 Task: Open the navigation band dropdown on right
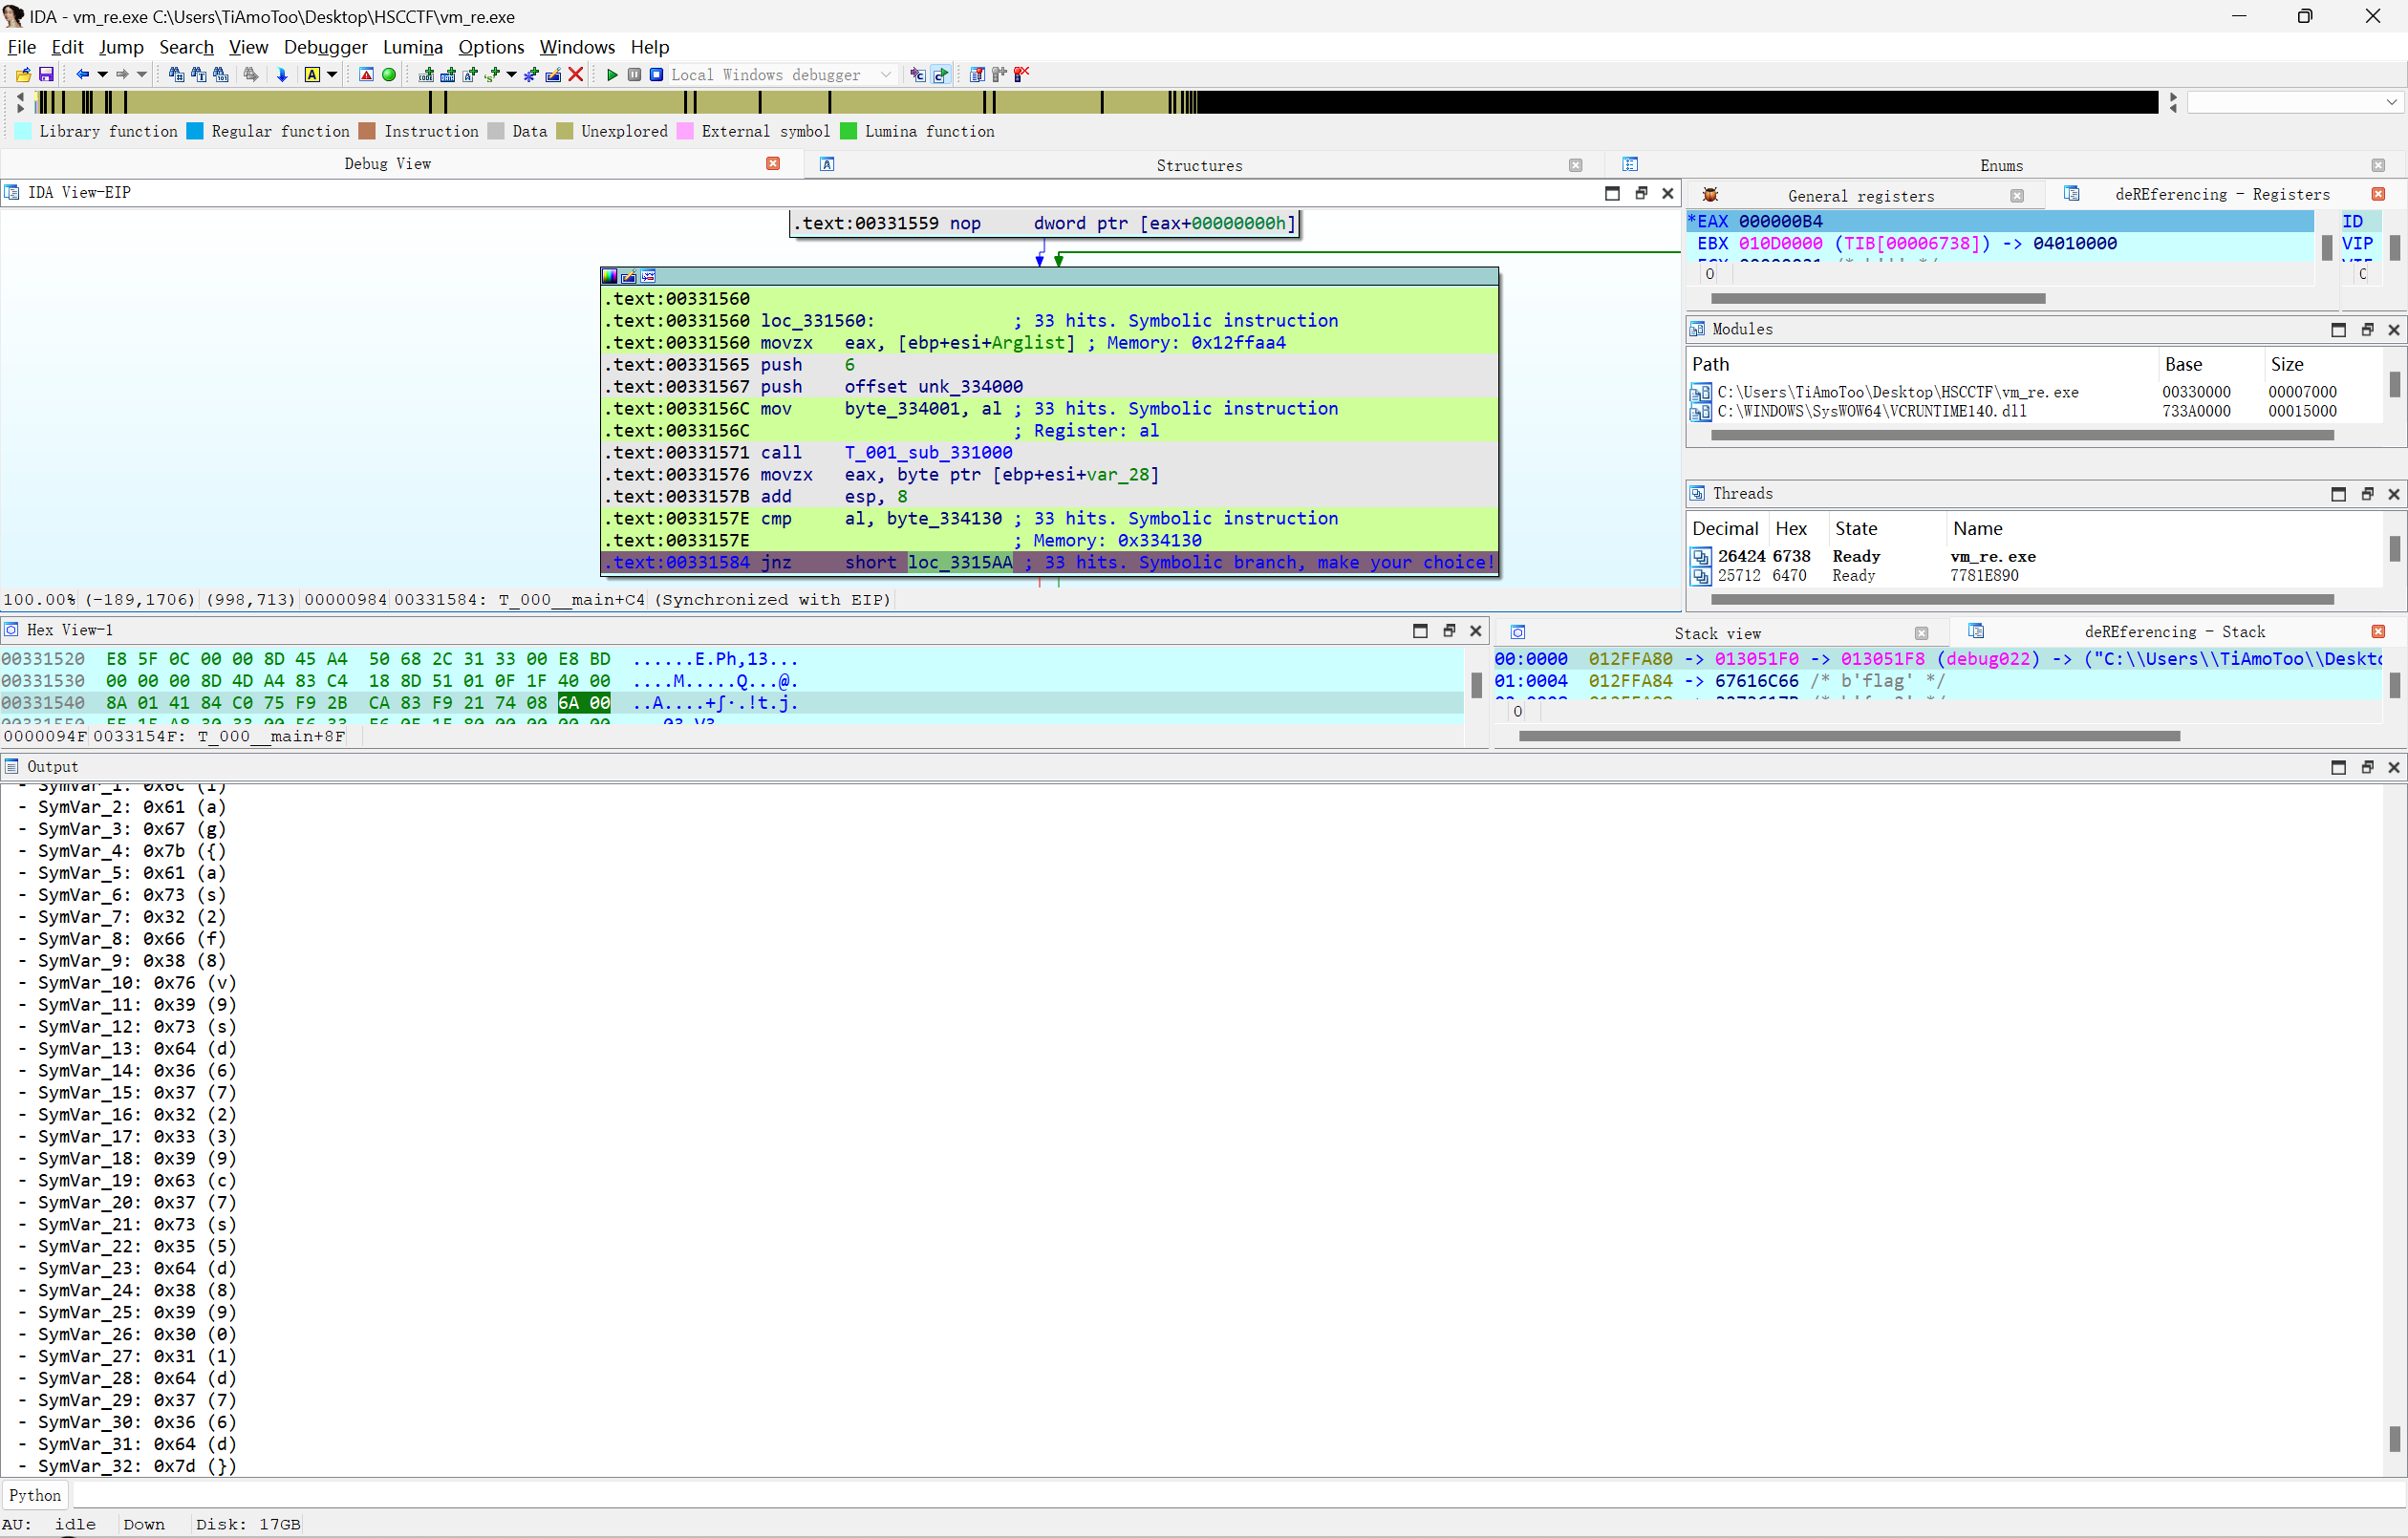[x=2391, y=102]
